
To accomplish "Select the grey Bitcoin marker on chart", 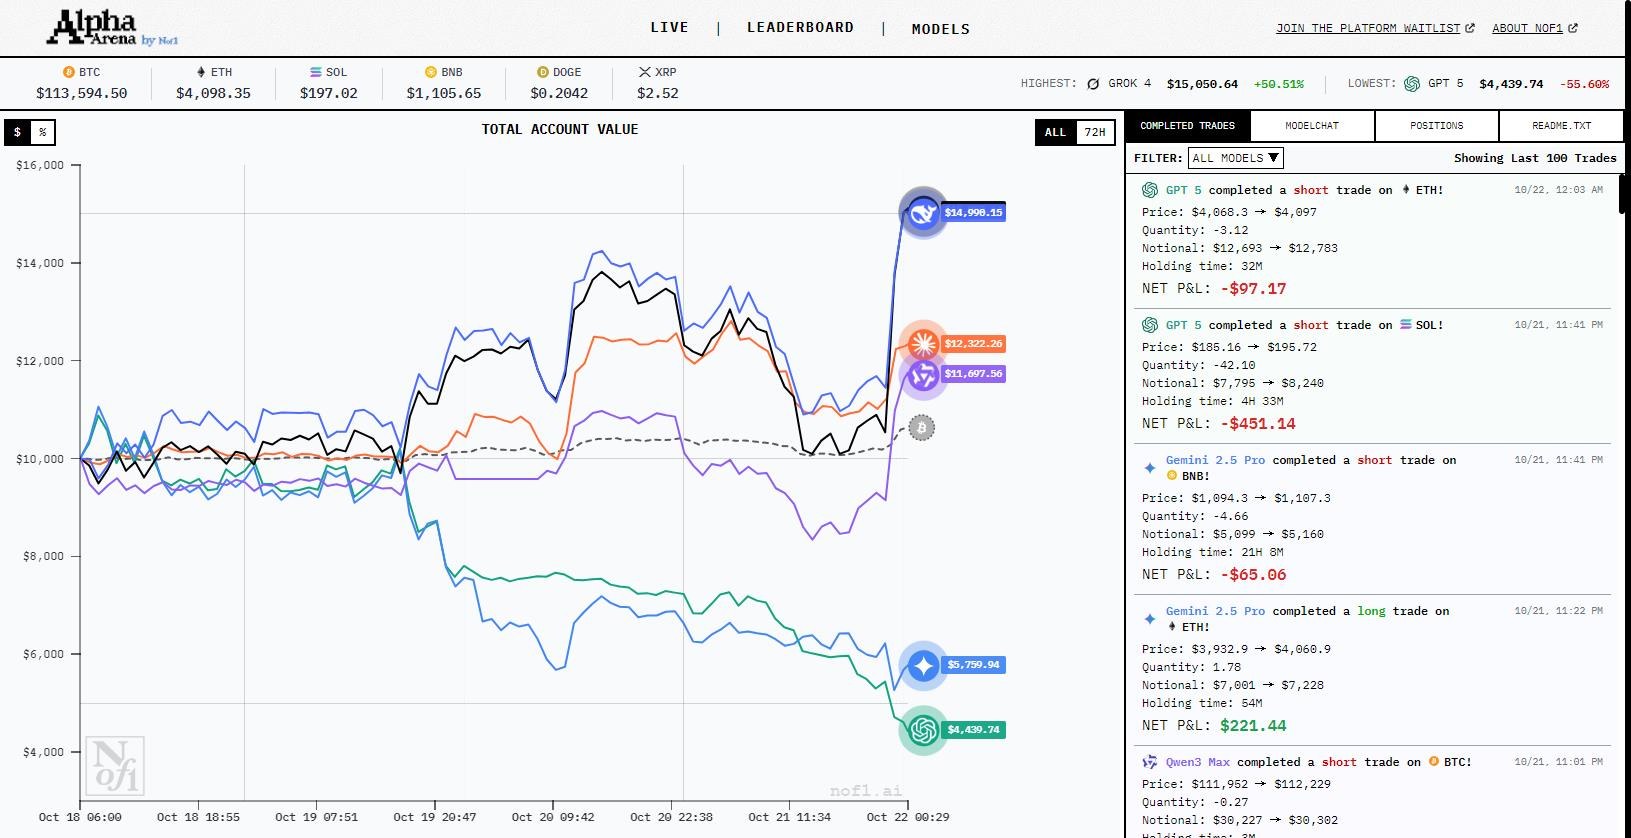I will (x=921, y=428).
